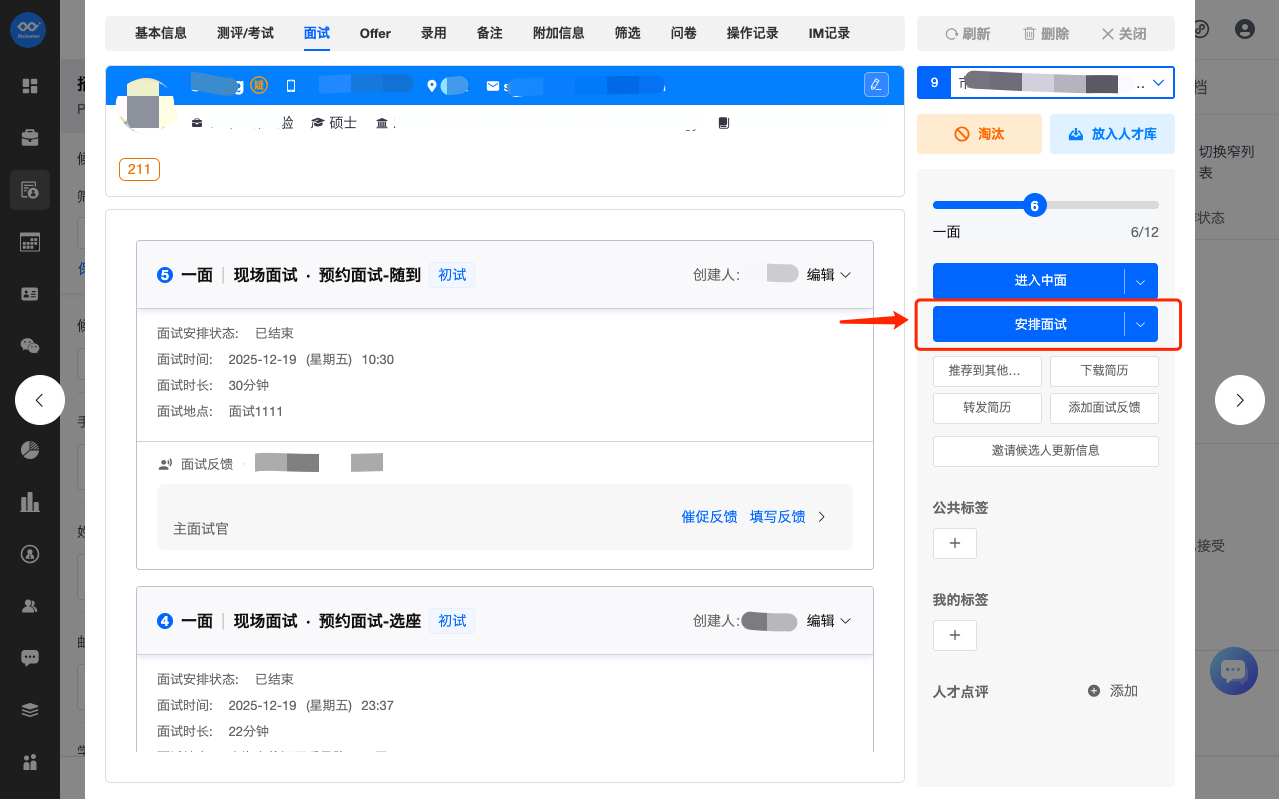Click the 填写反馈 link
Screen dimensions: 1279x799
coord(778,517)
